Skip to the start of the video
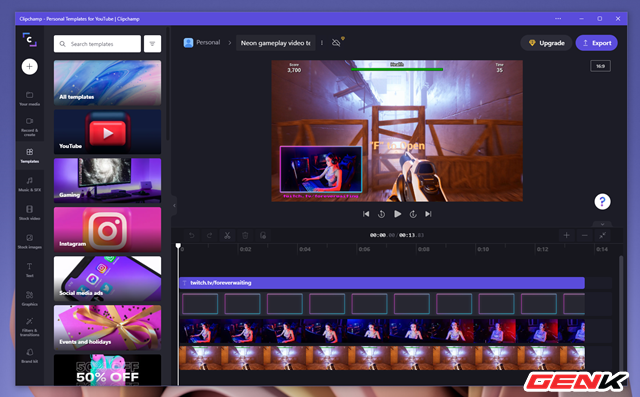This screenshot has width=640, height=397. click(366, 214)
